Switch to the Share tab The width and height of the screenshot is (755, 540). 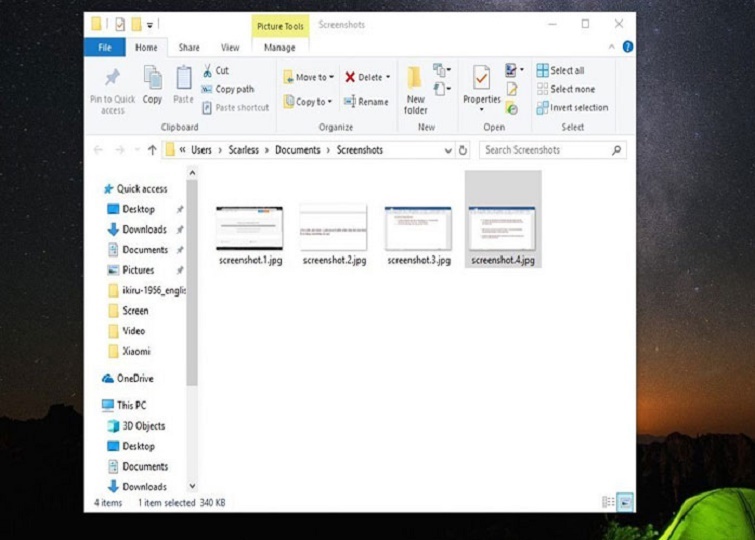coord(189,47)
